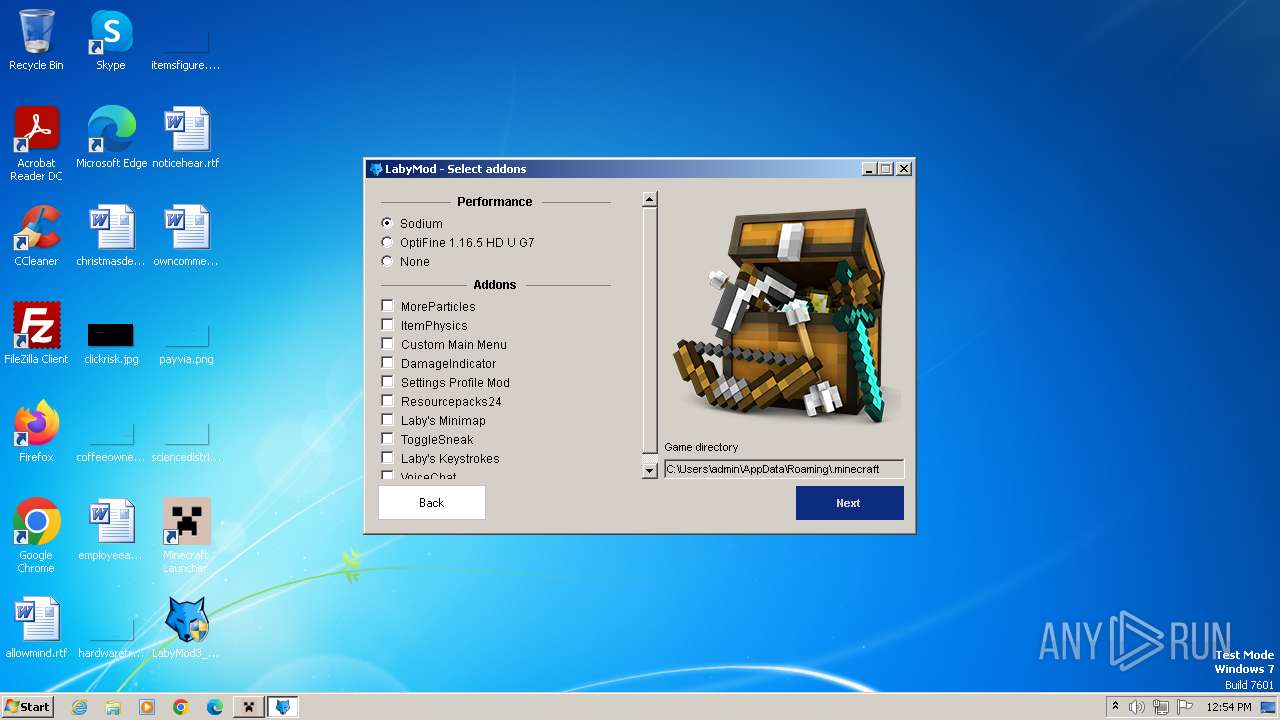The height and width of the screenshot is (720, 1280).
Task: Select the noticehear.rtf file icon
Action: tap(186, 139)
